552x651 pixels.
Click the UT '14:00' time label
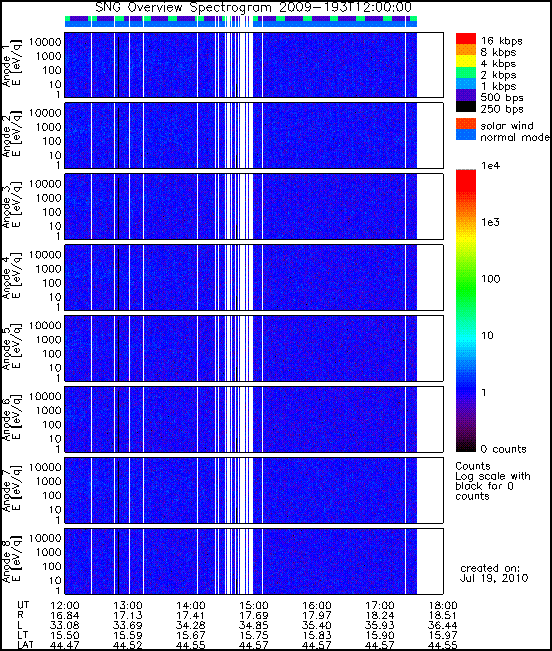[x=191, y=605]
